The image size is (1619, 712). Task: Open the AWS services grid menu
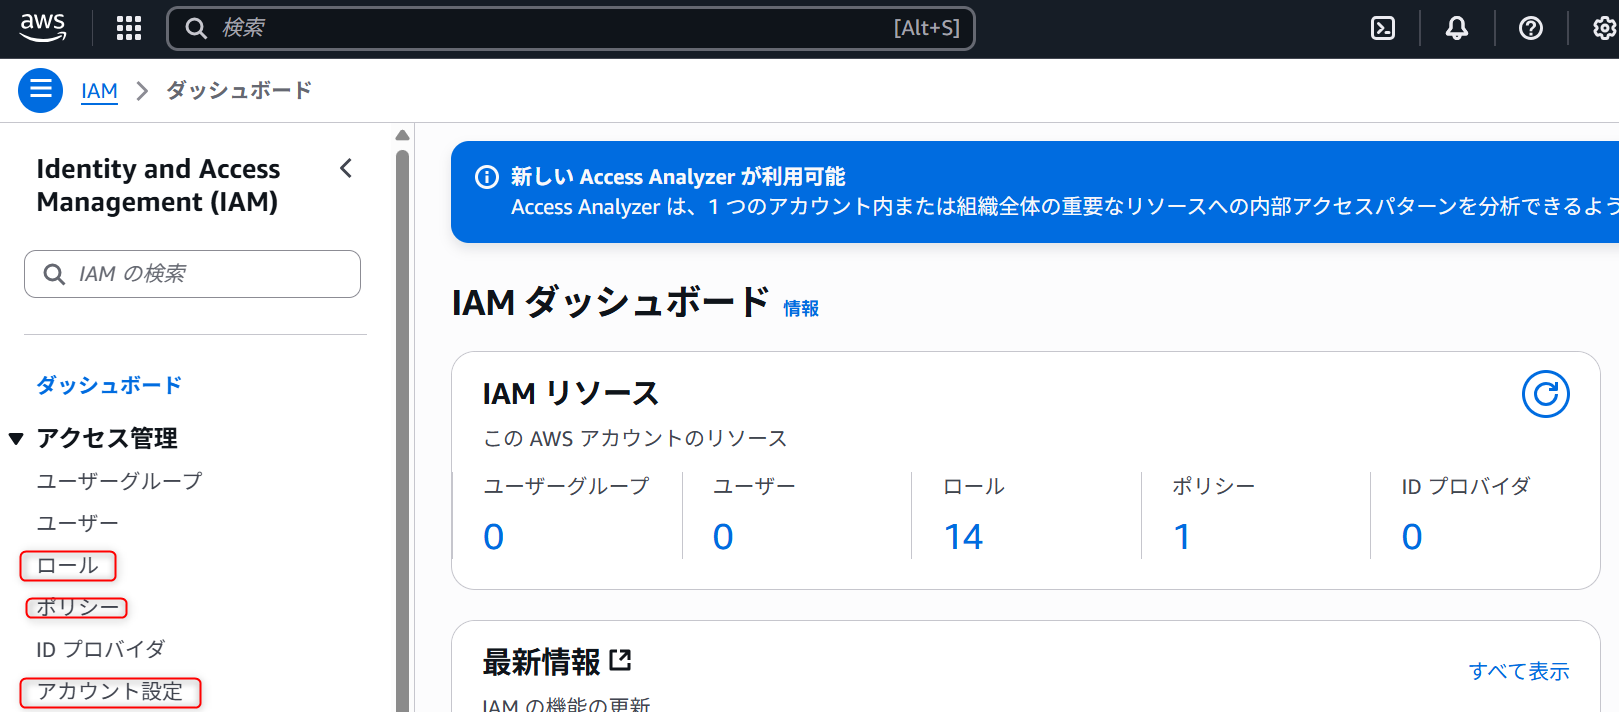coord(129,28)
